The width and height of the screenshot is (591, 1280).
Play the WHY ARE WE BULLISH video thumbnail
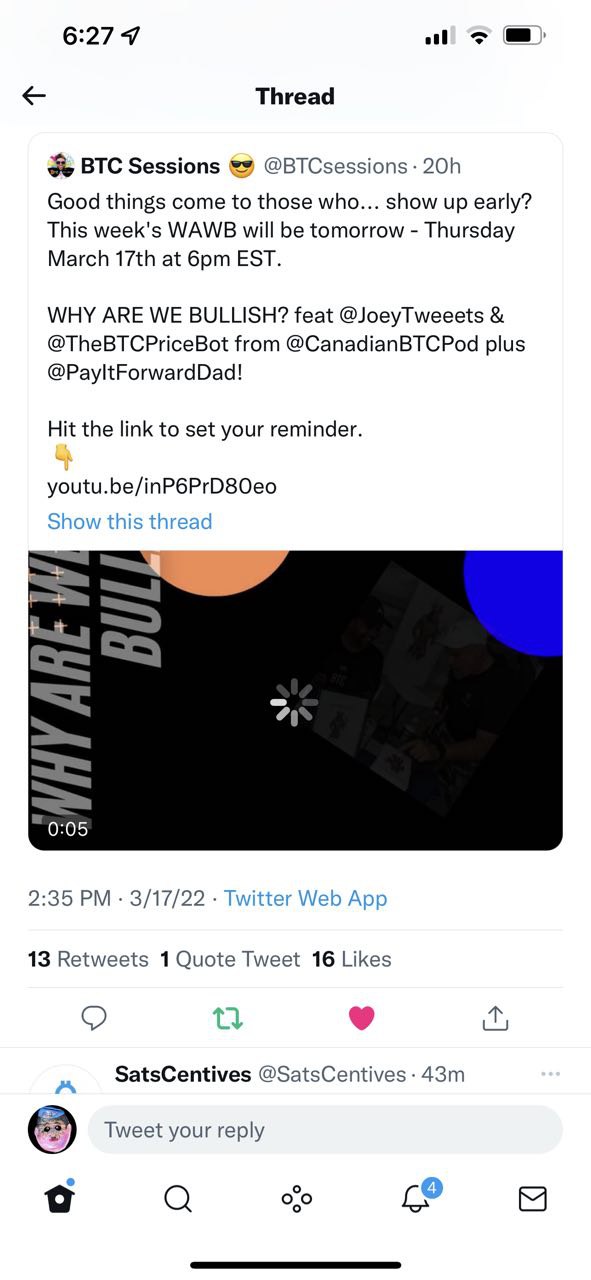point(295,700)
